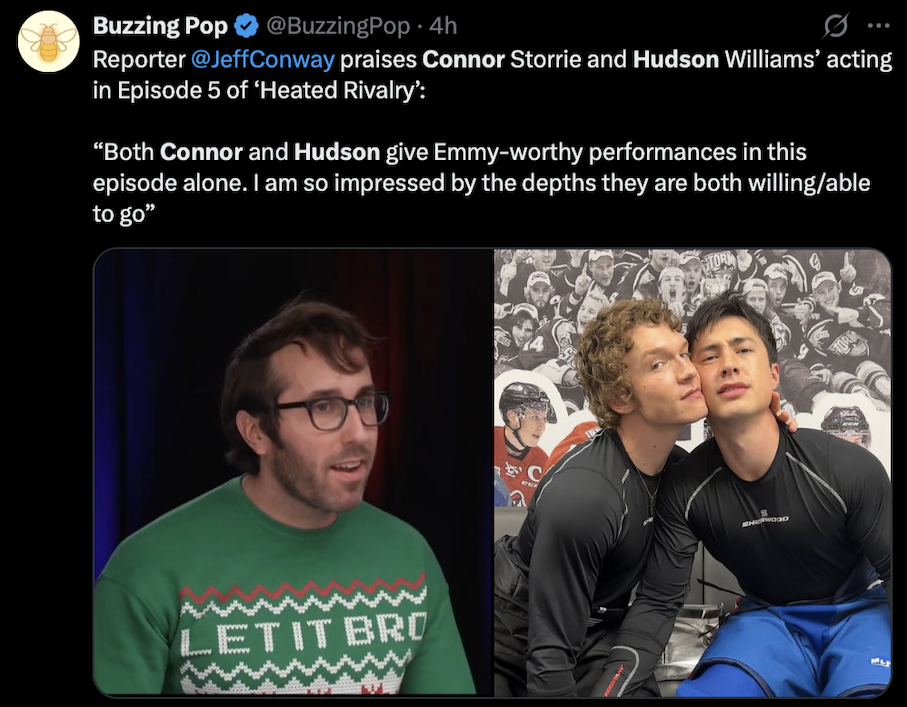Click the blue verified checkmark badge
Image resolution: width=907 pixels, height=707 pixels.
[x=246, y=26]
